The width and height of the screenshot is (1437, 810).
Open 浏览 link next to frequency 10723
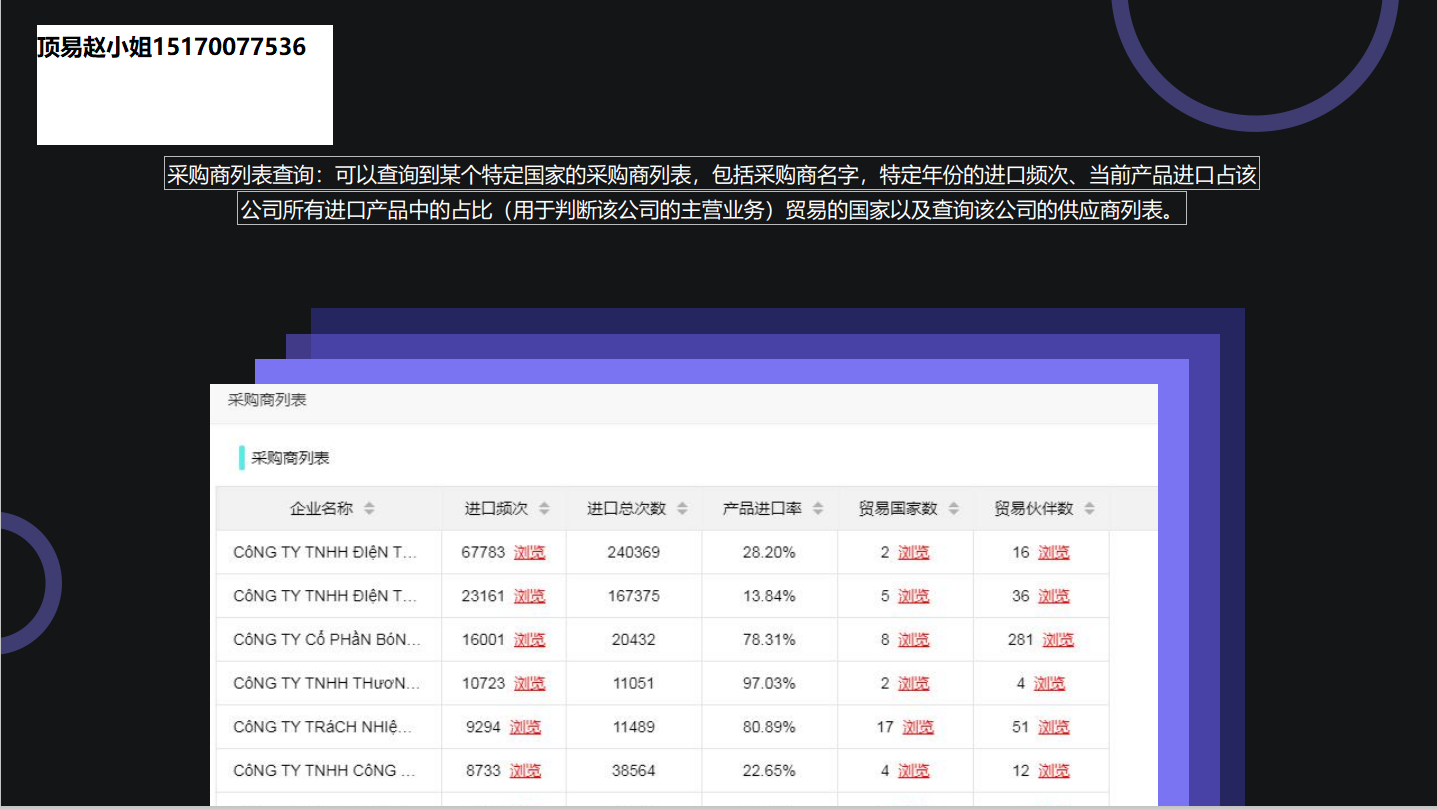(x=529, y=684)
